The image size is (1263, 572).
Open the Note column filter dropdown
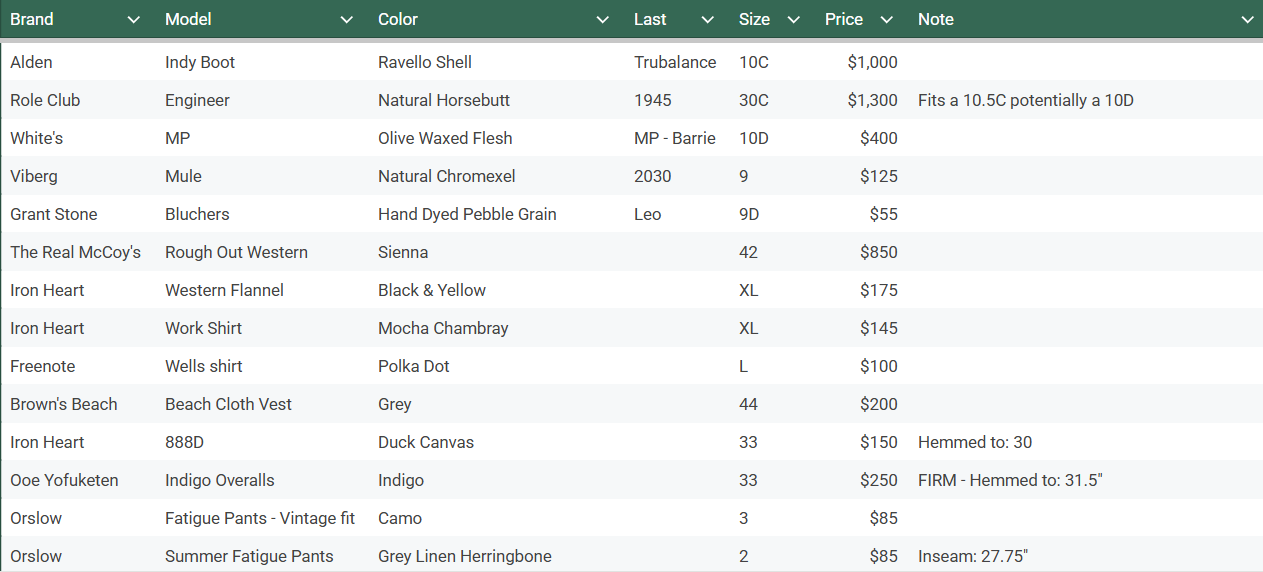(x=1247, y=20)
